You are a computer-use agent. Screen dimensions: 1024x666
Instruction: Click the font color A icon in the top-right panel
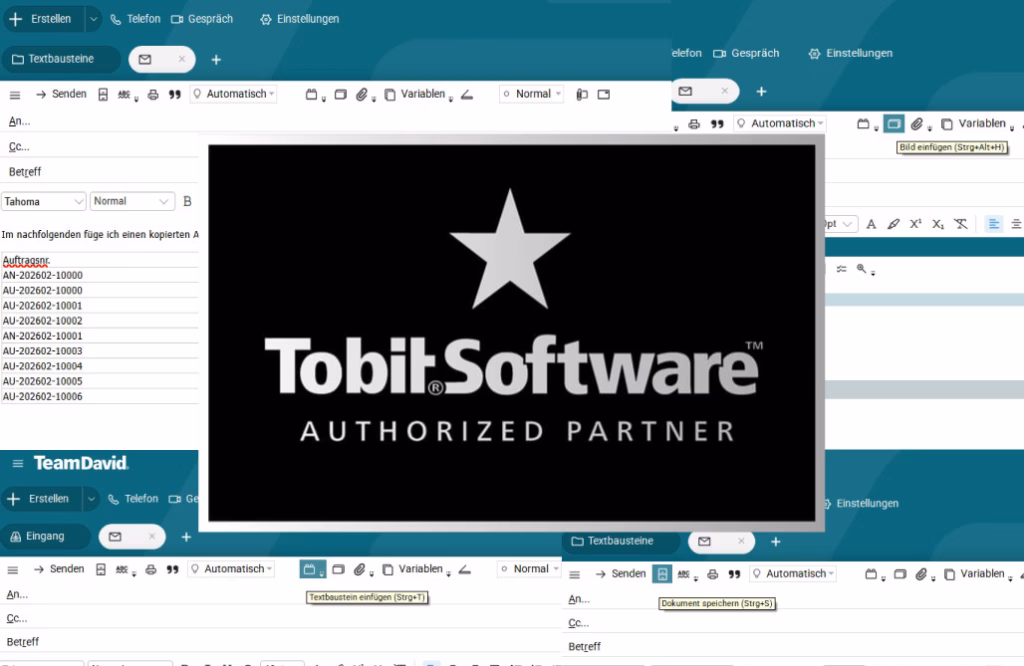pos(871,225)
